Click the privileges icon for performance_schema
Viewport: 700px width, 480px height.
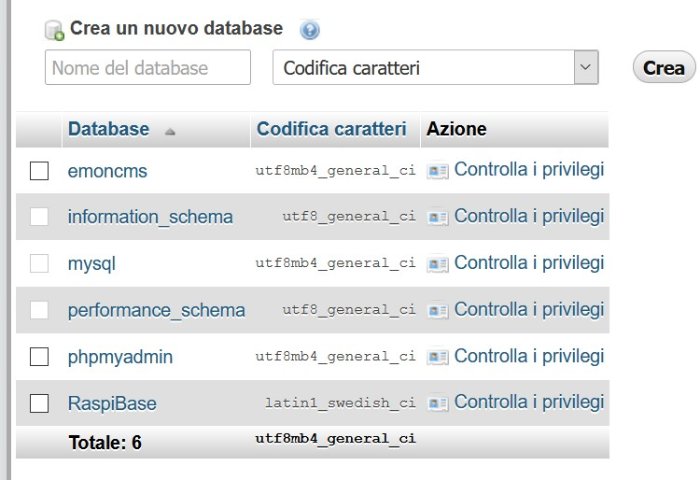click(438, 310)
